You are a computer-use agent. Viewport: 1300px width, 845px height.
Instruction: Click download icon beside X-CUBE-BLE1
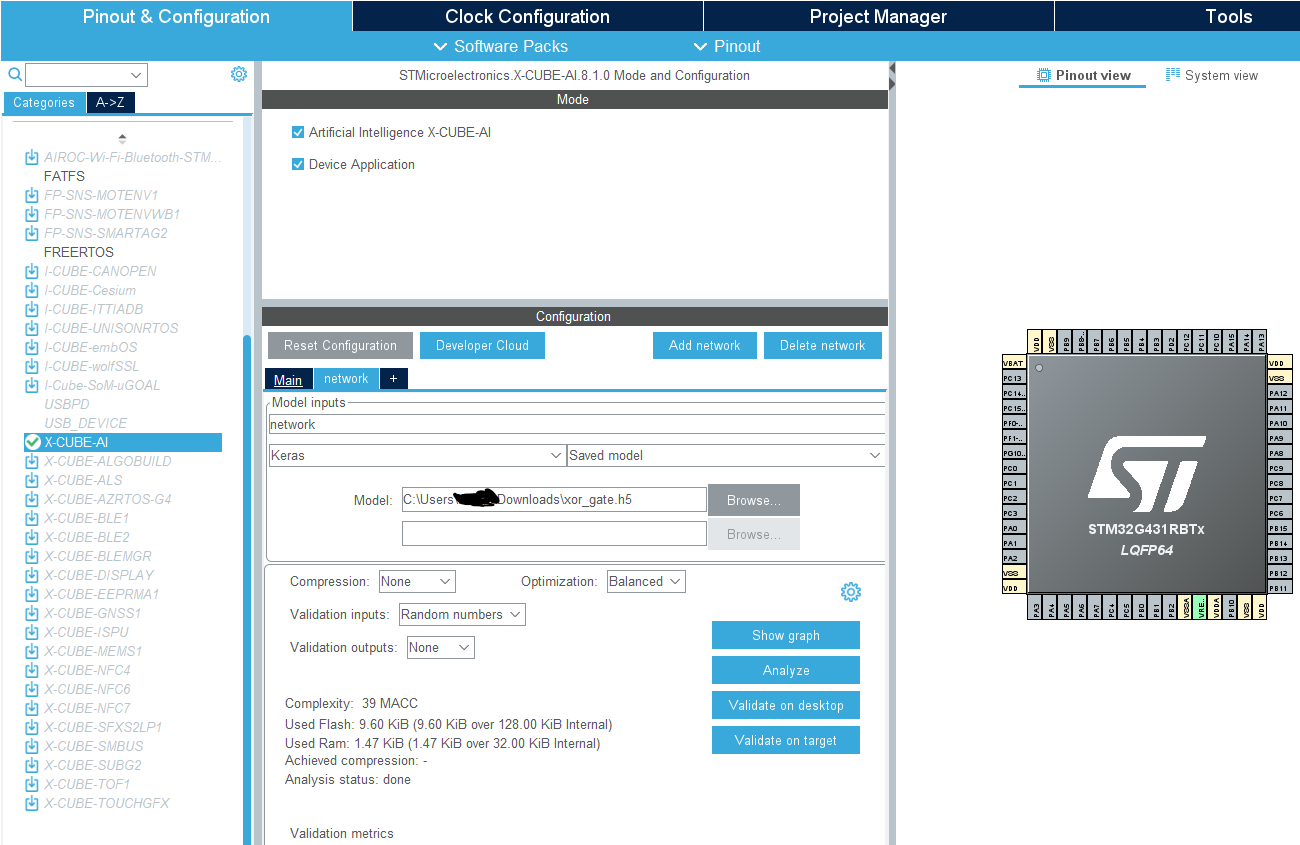click(x=32, y=518)
